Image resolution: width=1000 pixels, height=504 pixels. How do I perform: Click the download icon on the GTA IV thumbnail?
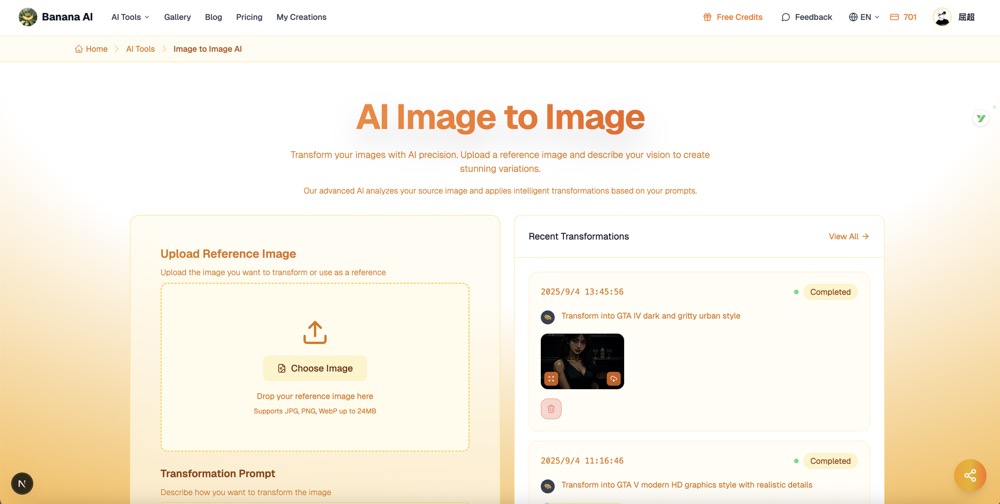click(614, 379)
